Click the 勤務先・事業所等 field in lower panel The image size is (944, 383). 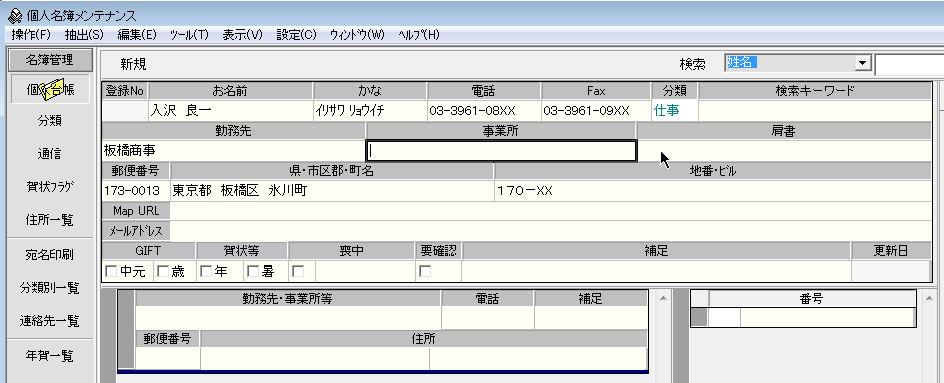pyautogui.click(x=288, y=318)
